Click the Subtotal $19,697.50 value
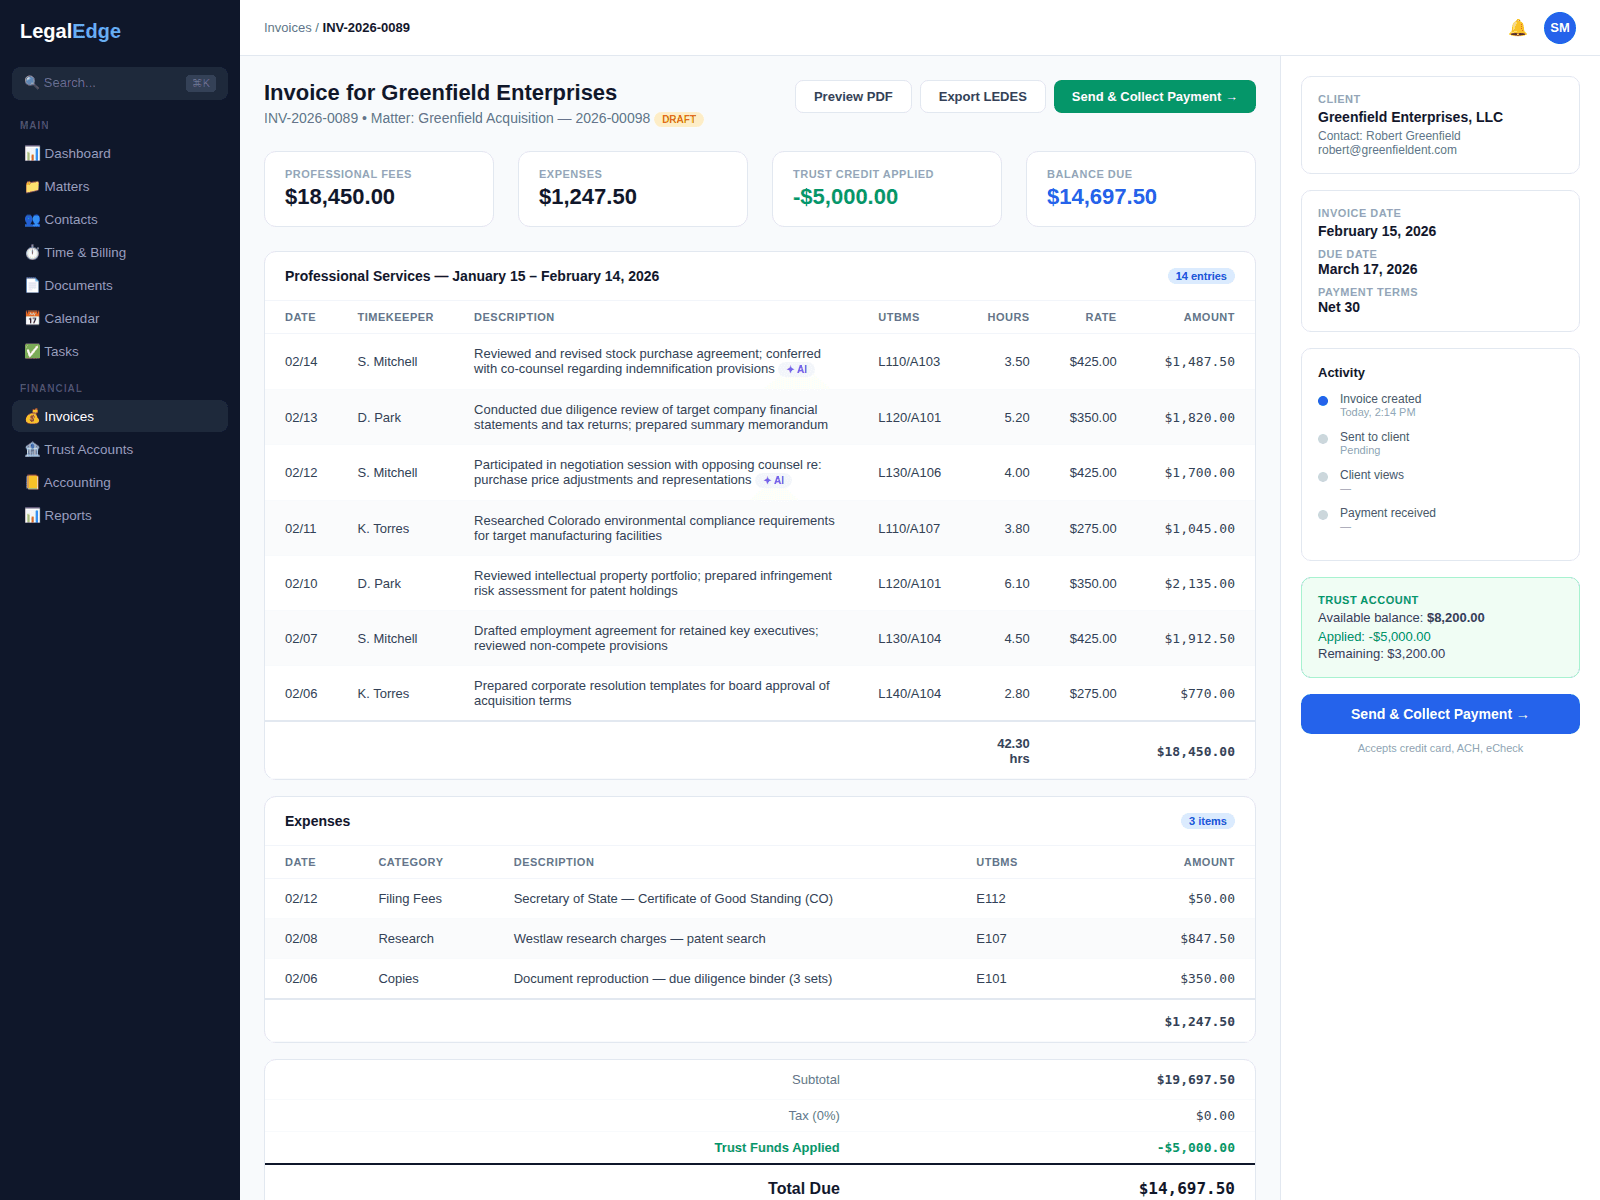Screen dimensions: 1600x1200 [1195, 1080]
